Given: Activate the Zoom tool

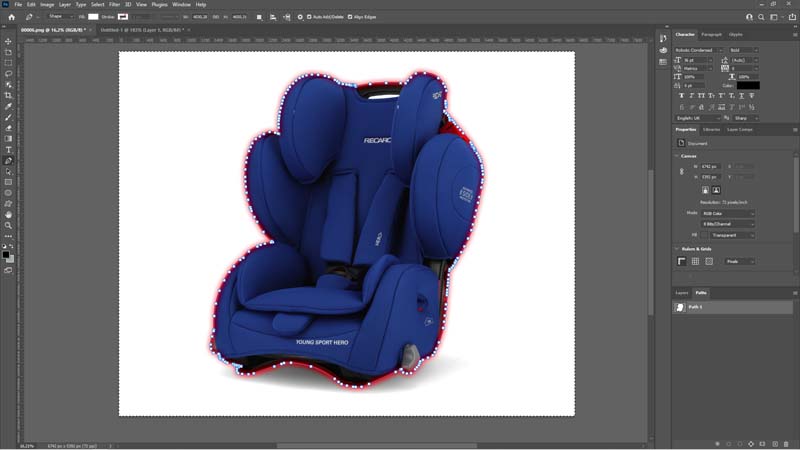Looking at the screenshot, I should tap(8, 225).
